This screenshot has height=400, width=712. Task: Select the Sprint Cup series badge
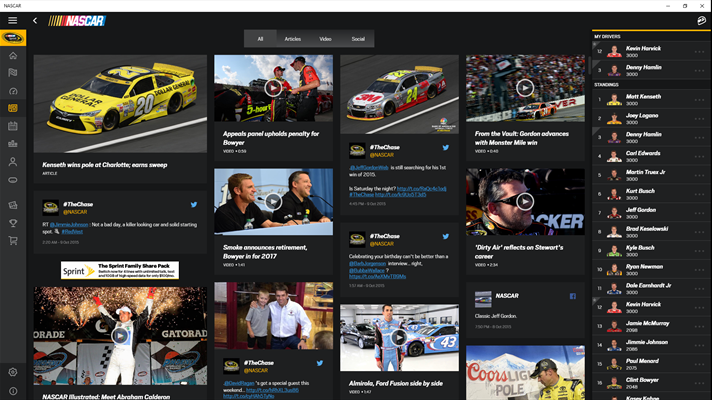[x=13, y=38]
